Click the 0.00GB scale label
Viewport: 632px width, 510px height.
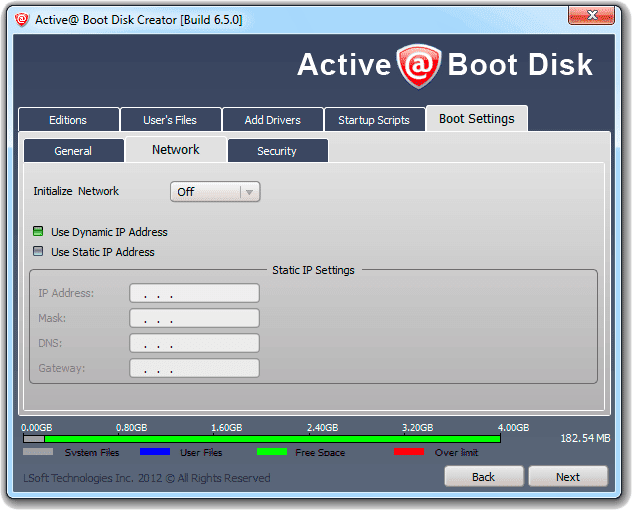[x=37, y=427]
